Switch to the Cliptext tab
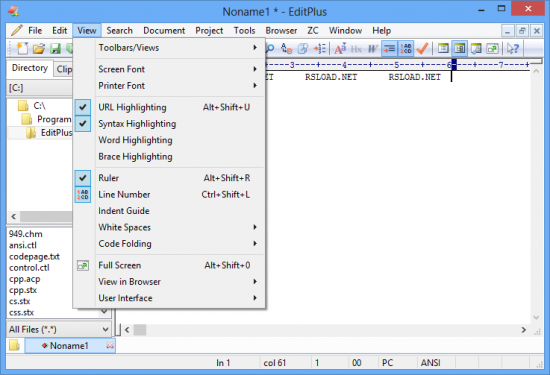This screenshot has width=550, height=375. [64, 69]
